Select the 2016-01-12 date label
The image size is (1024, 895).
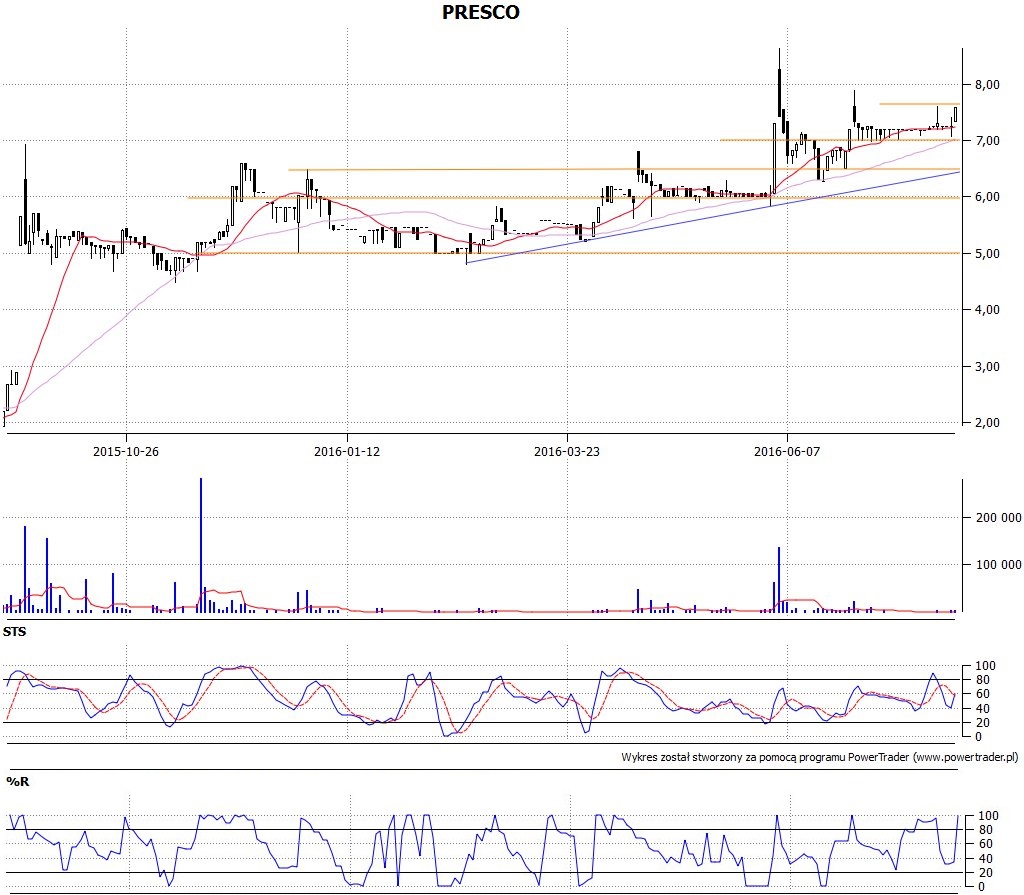[347, 451]
